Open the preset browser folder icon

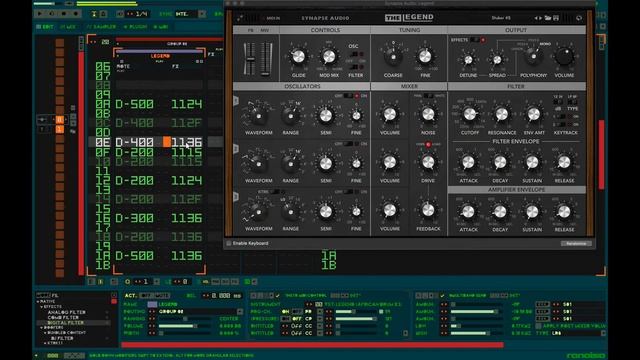click(548, 18)
